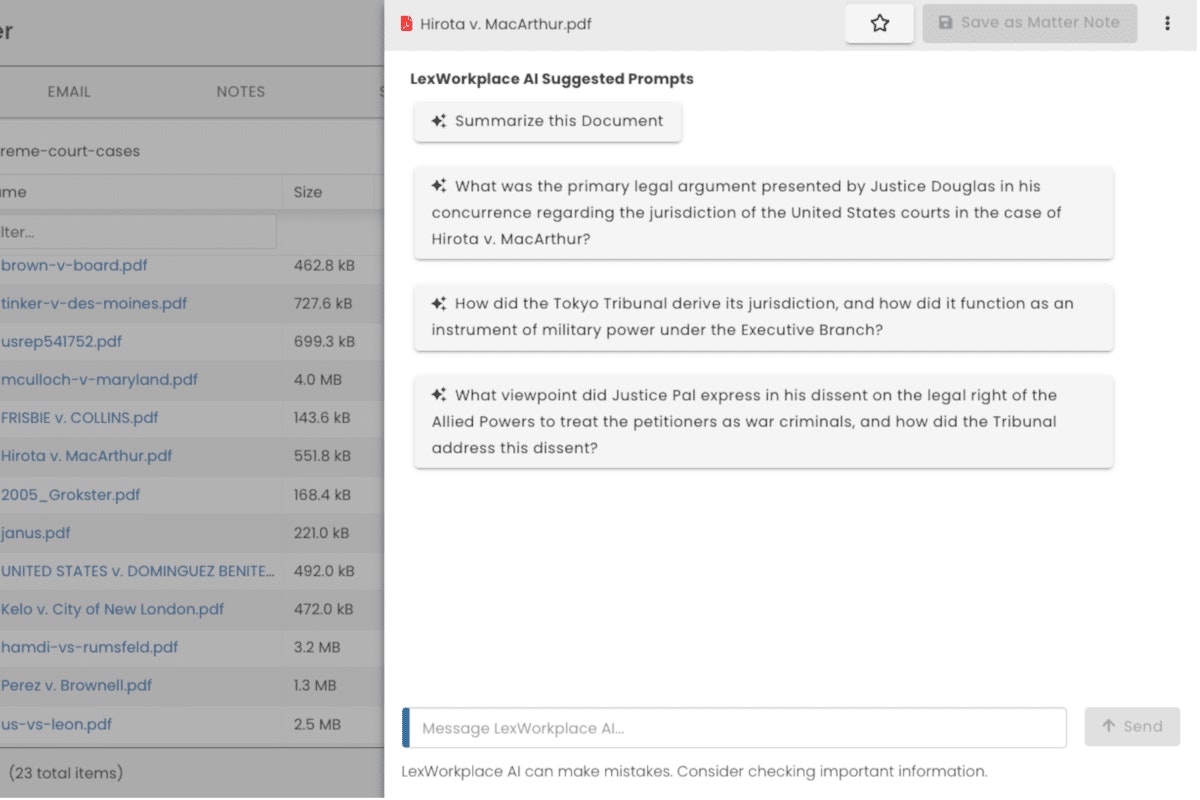Click the red PDF icon beside Hirota v. MacArthur.pdf
The width and height of the screenshot is (1200, 800).
pos(406,24)
